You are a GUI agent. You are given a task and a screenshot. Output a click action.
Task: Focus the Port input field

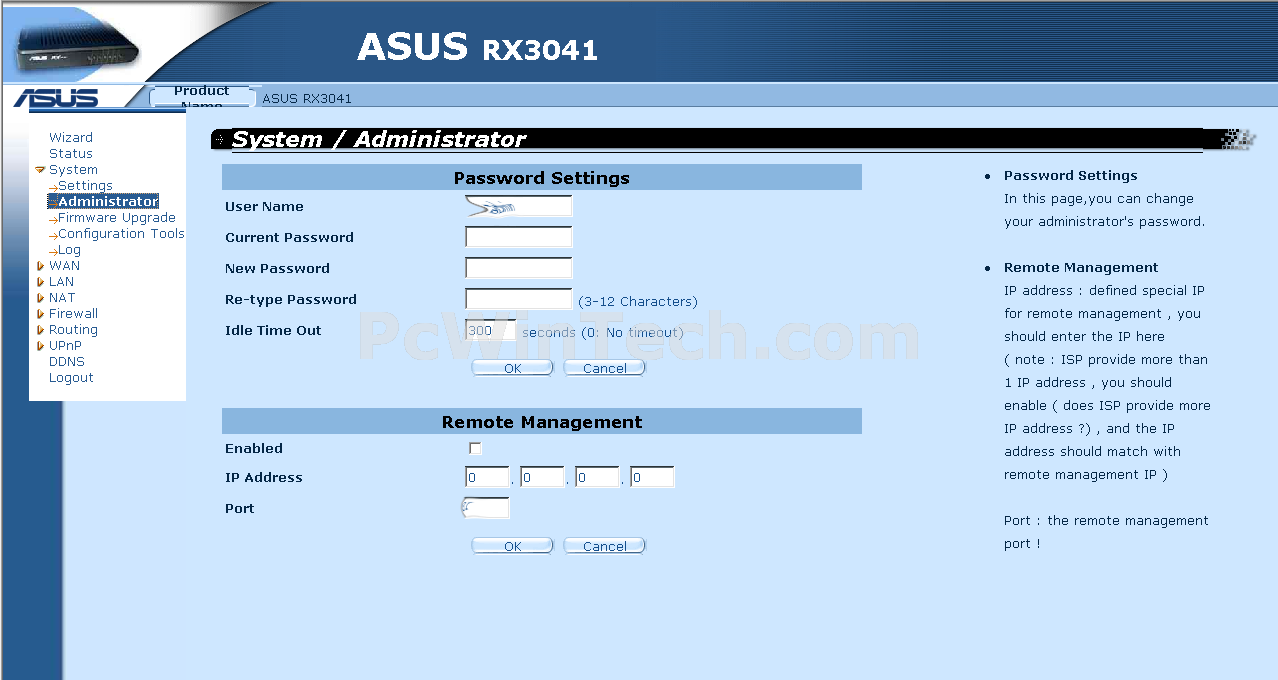coord(487,508)
